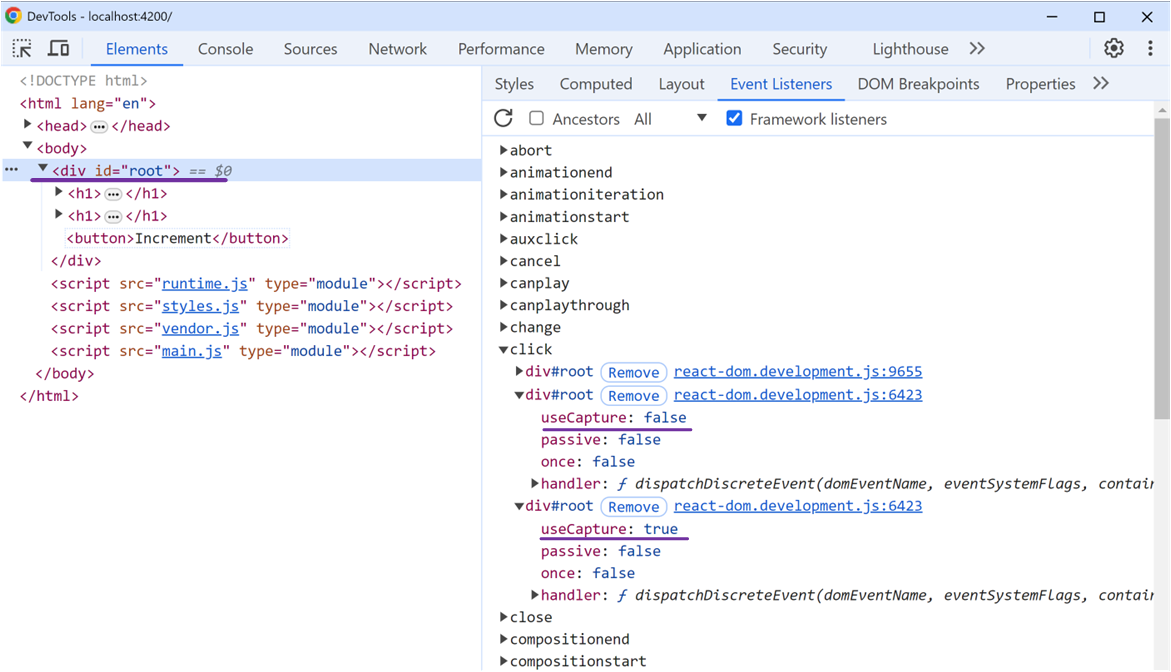Open the main.js script link
1171x672 pixels.
192,350
